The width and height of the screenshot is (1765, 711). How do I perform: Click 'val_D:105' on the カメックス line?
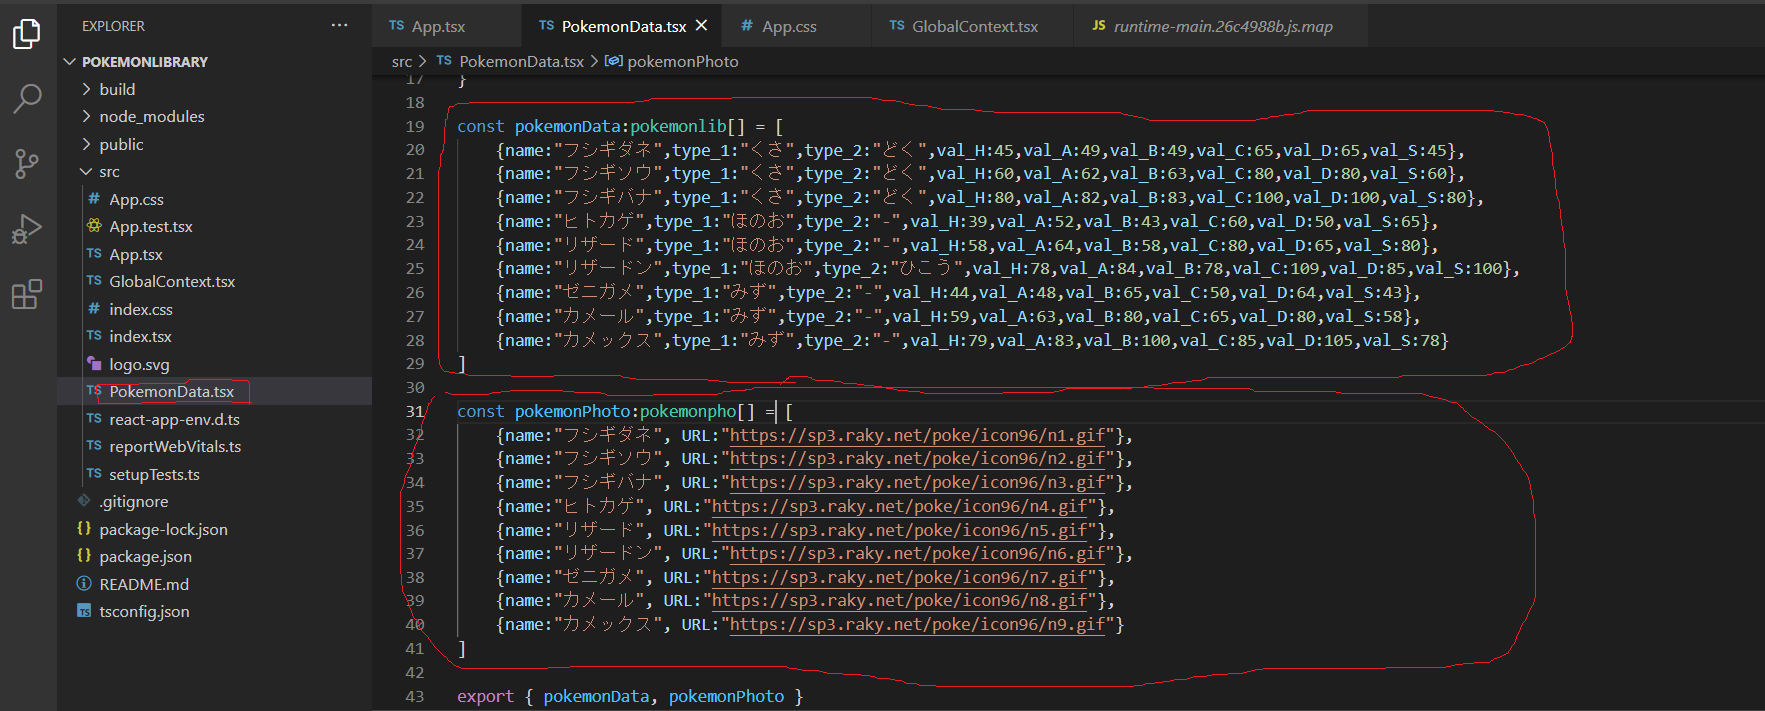pos(1310,340)
